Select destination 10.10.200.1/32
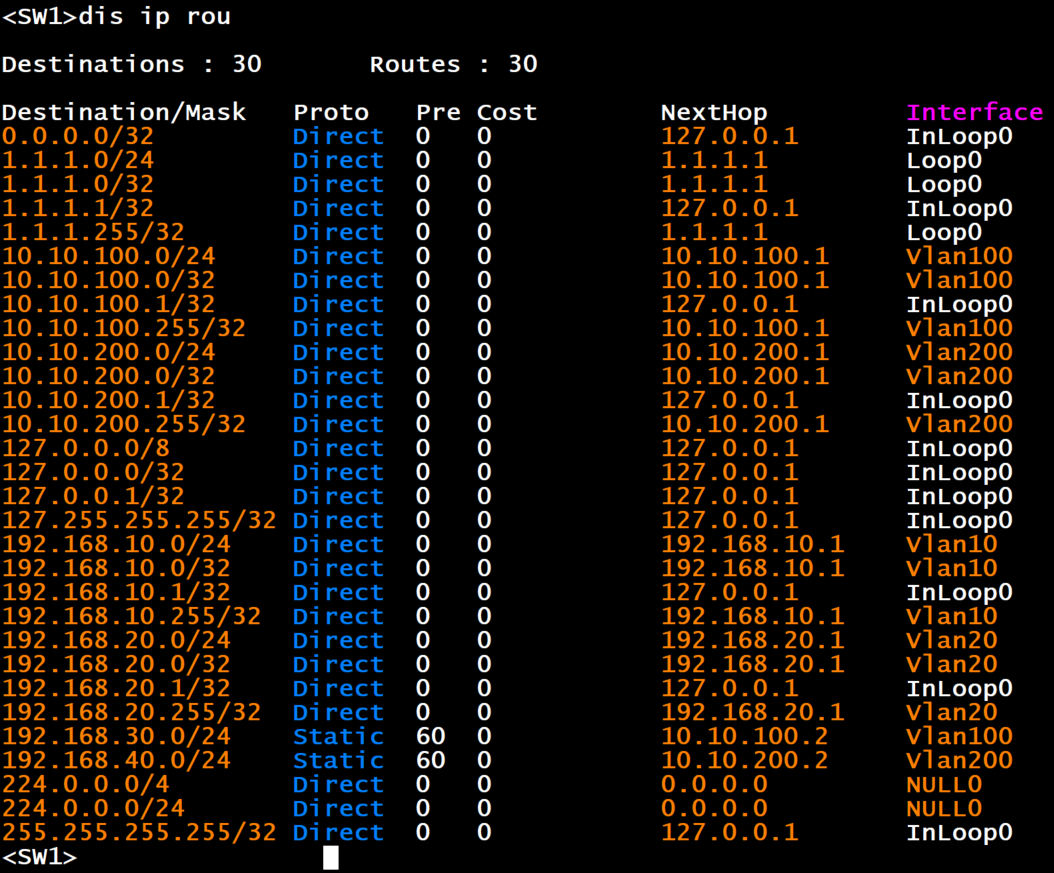Viewport: 1054px width, 873px height. (109, 401)
